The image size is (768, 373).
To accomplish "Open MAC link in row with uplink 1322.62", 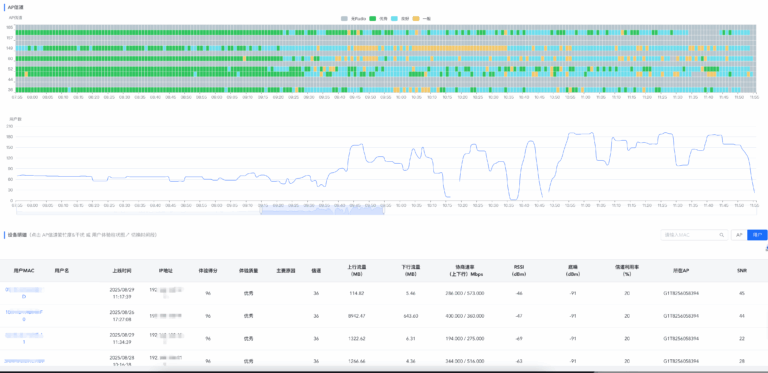I will click(x=24, y=338).
